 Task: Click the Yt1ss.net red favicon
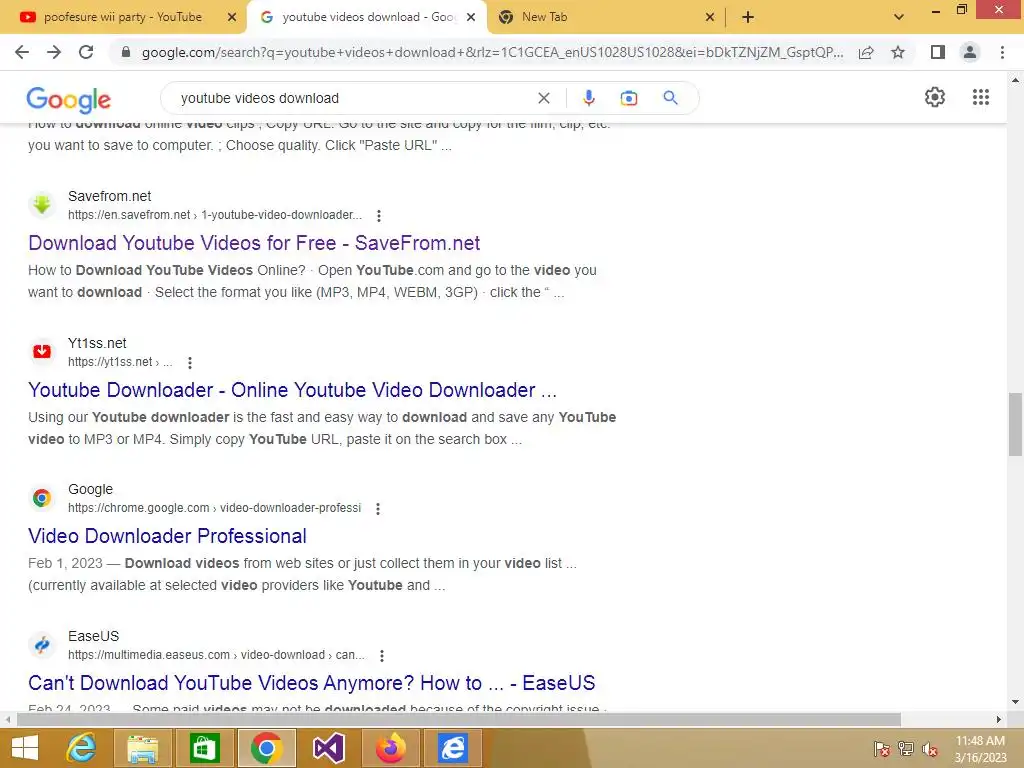[42, 352]
